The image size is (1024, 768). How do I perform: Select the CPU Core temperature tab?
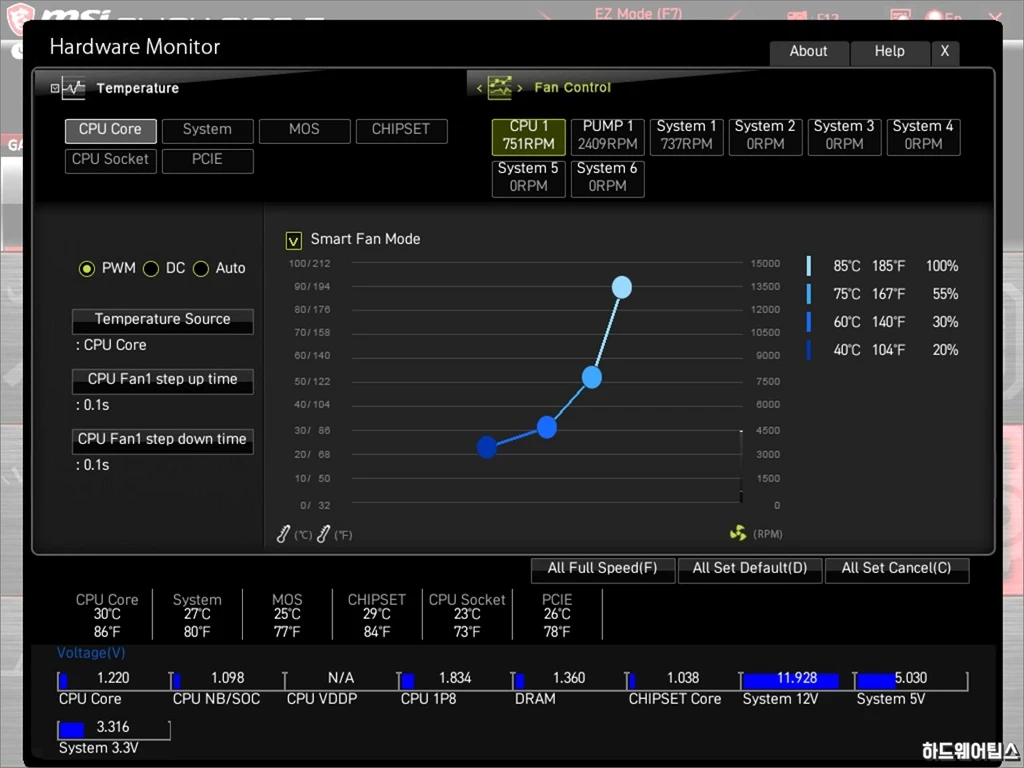pos(110,130)
